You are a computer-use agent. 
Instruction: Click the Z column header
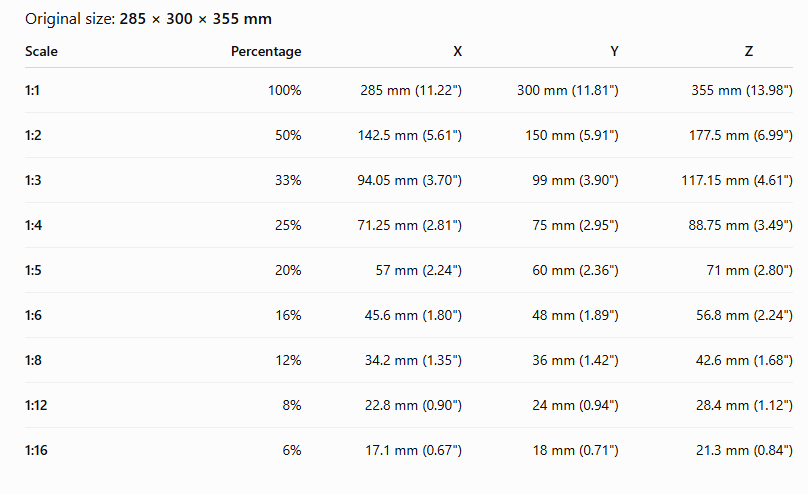(749, 52)
